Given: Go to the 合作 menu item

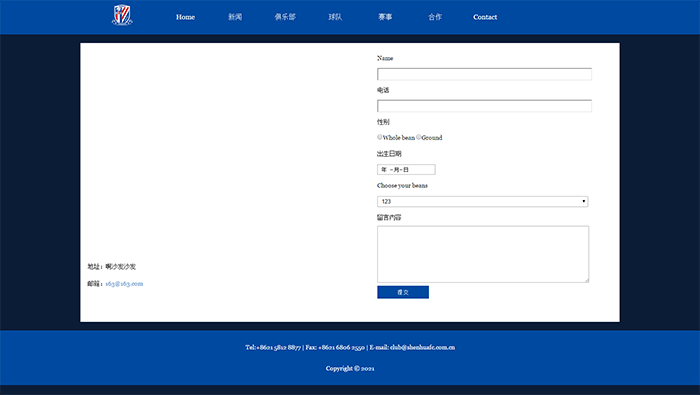Looking at the screenshot, I should [435, 17].
